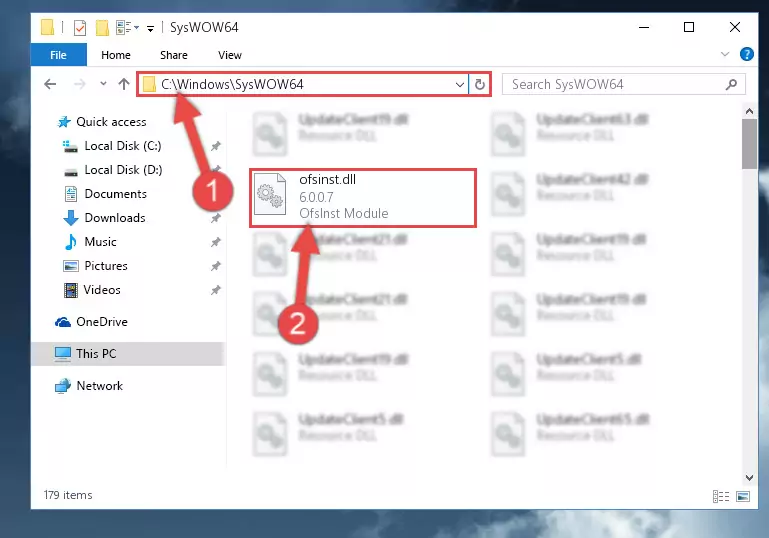Screen dimensions: 769x538
Task: Go up one folder level
Action: (124, 84)
